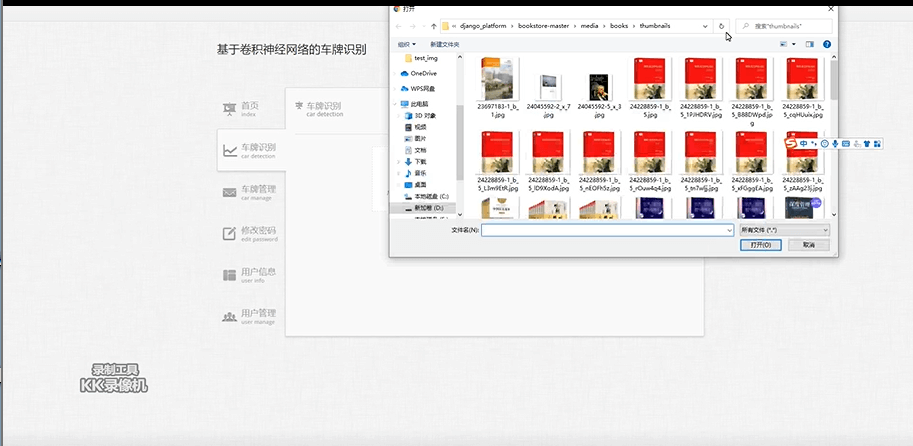Select 新加卷 (D:) drive
The image size is (913, 446).
coord(423,208)
